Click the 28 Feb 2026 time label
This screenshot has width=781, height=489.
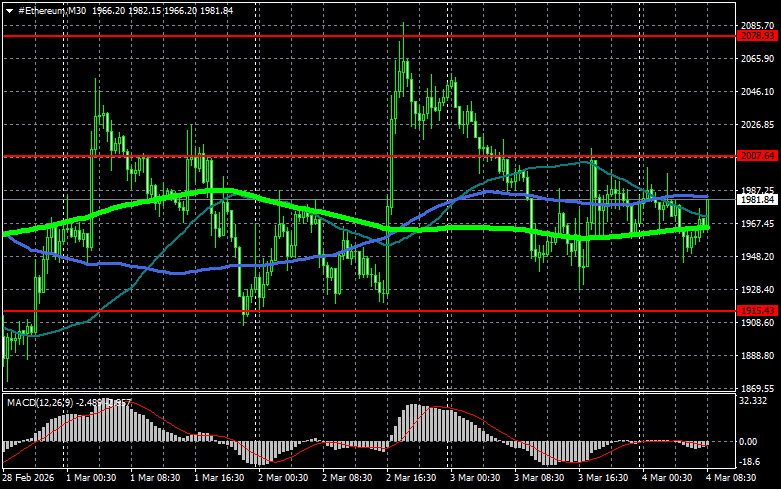28,478
